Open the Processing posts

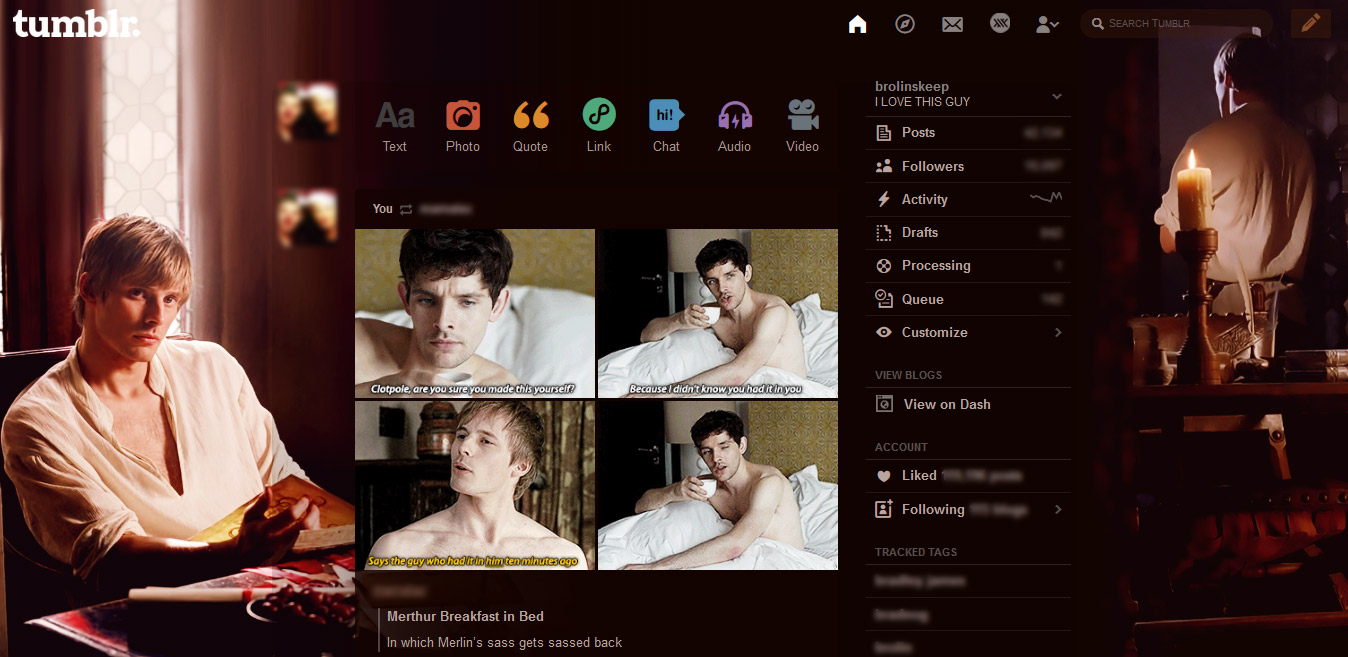pyautogui.click(x=968, y=265)
